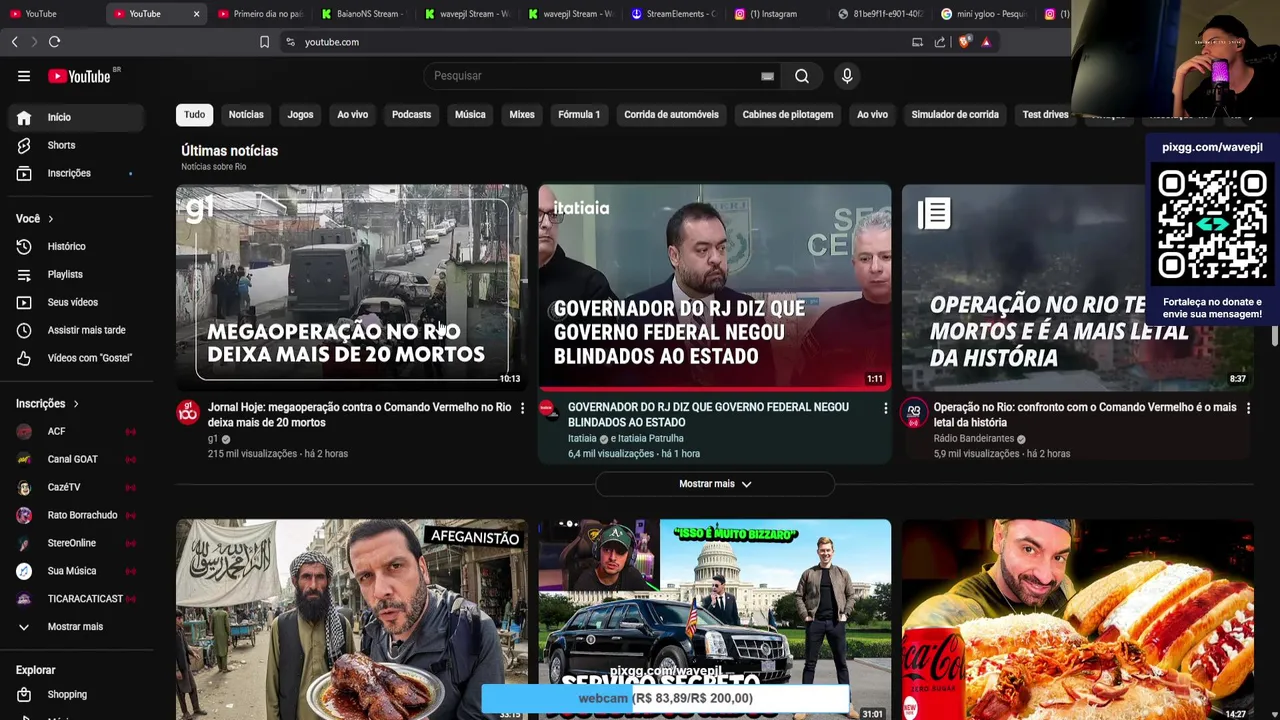Open Playlists in the sidebar
Viewport: 1280px width, 720px height.
pyautogui.click(x=76, y=274)
